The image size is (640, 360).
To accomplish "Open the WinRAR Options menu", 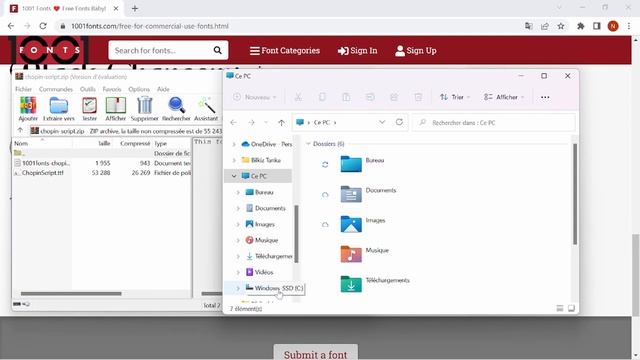I will tap(139, 89).
